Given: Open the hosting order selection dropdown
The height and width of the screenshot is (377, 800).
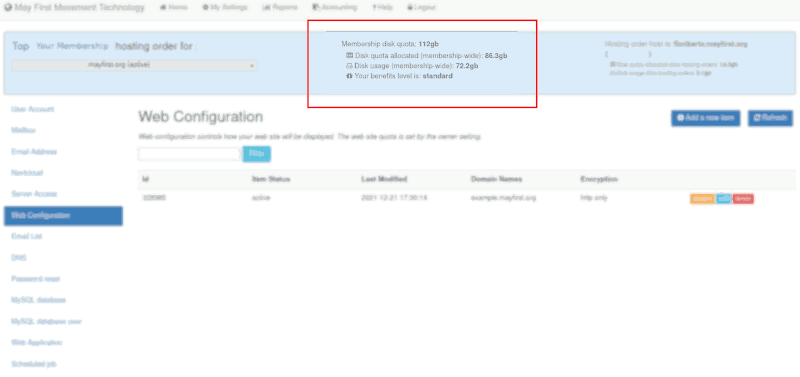Looking at the screenshot, I should click(x=134, y=65).
